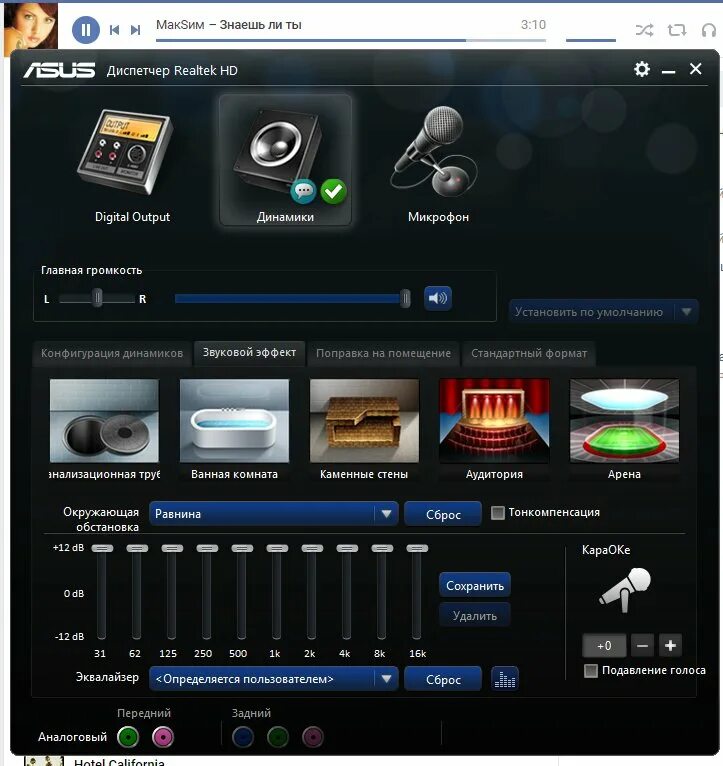723x766 pixels.
Task: Click front green analog jack
Action: coord(128,737)
